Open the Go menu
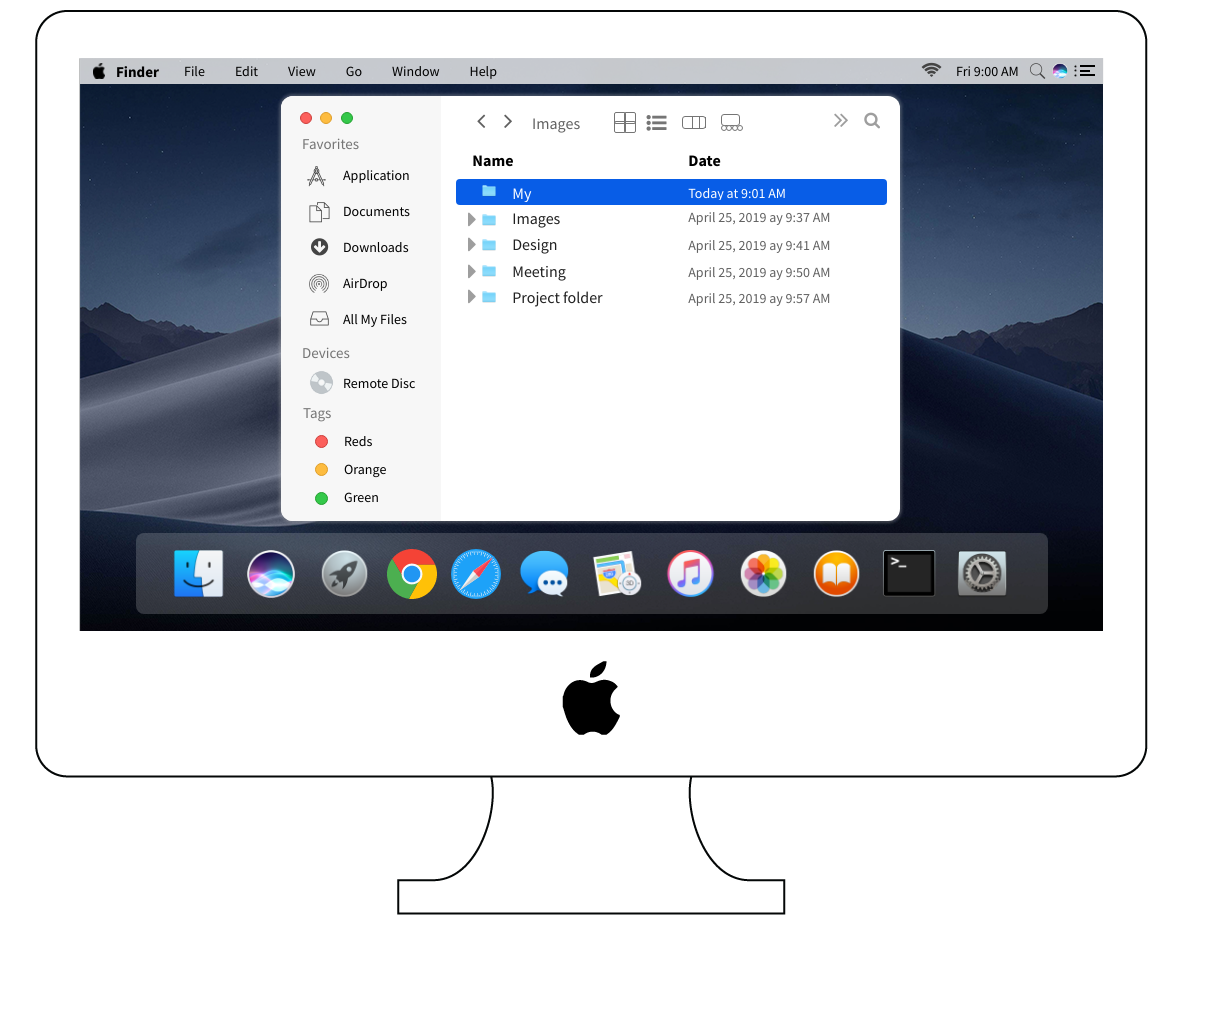The height and width of the screenshot is (1015, 1213). (353, 71)
